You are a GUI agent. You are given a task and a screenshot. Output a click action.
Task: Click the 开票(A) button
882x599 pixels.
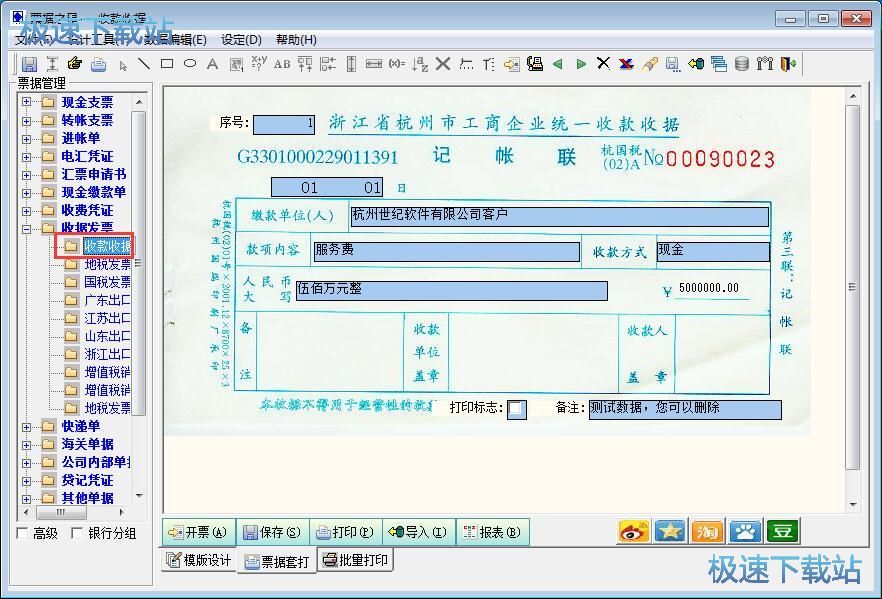click(x=197, y=532)
